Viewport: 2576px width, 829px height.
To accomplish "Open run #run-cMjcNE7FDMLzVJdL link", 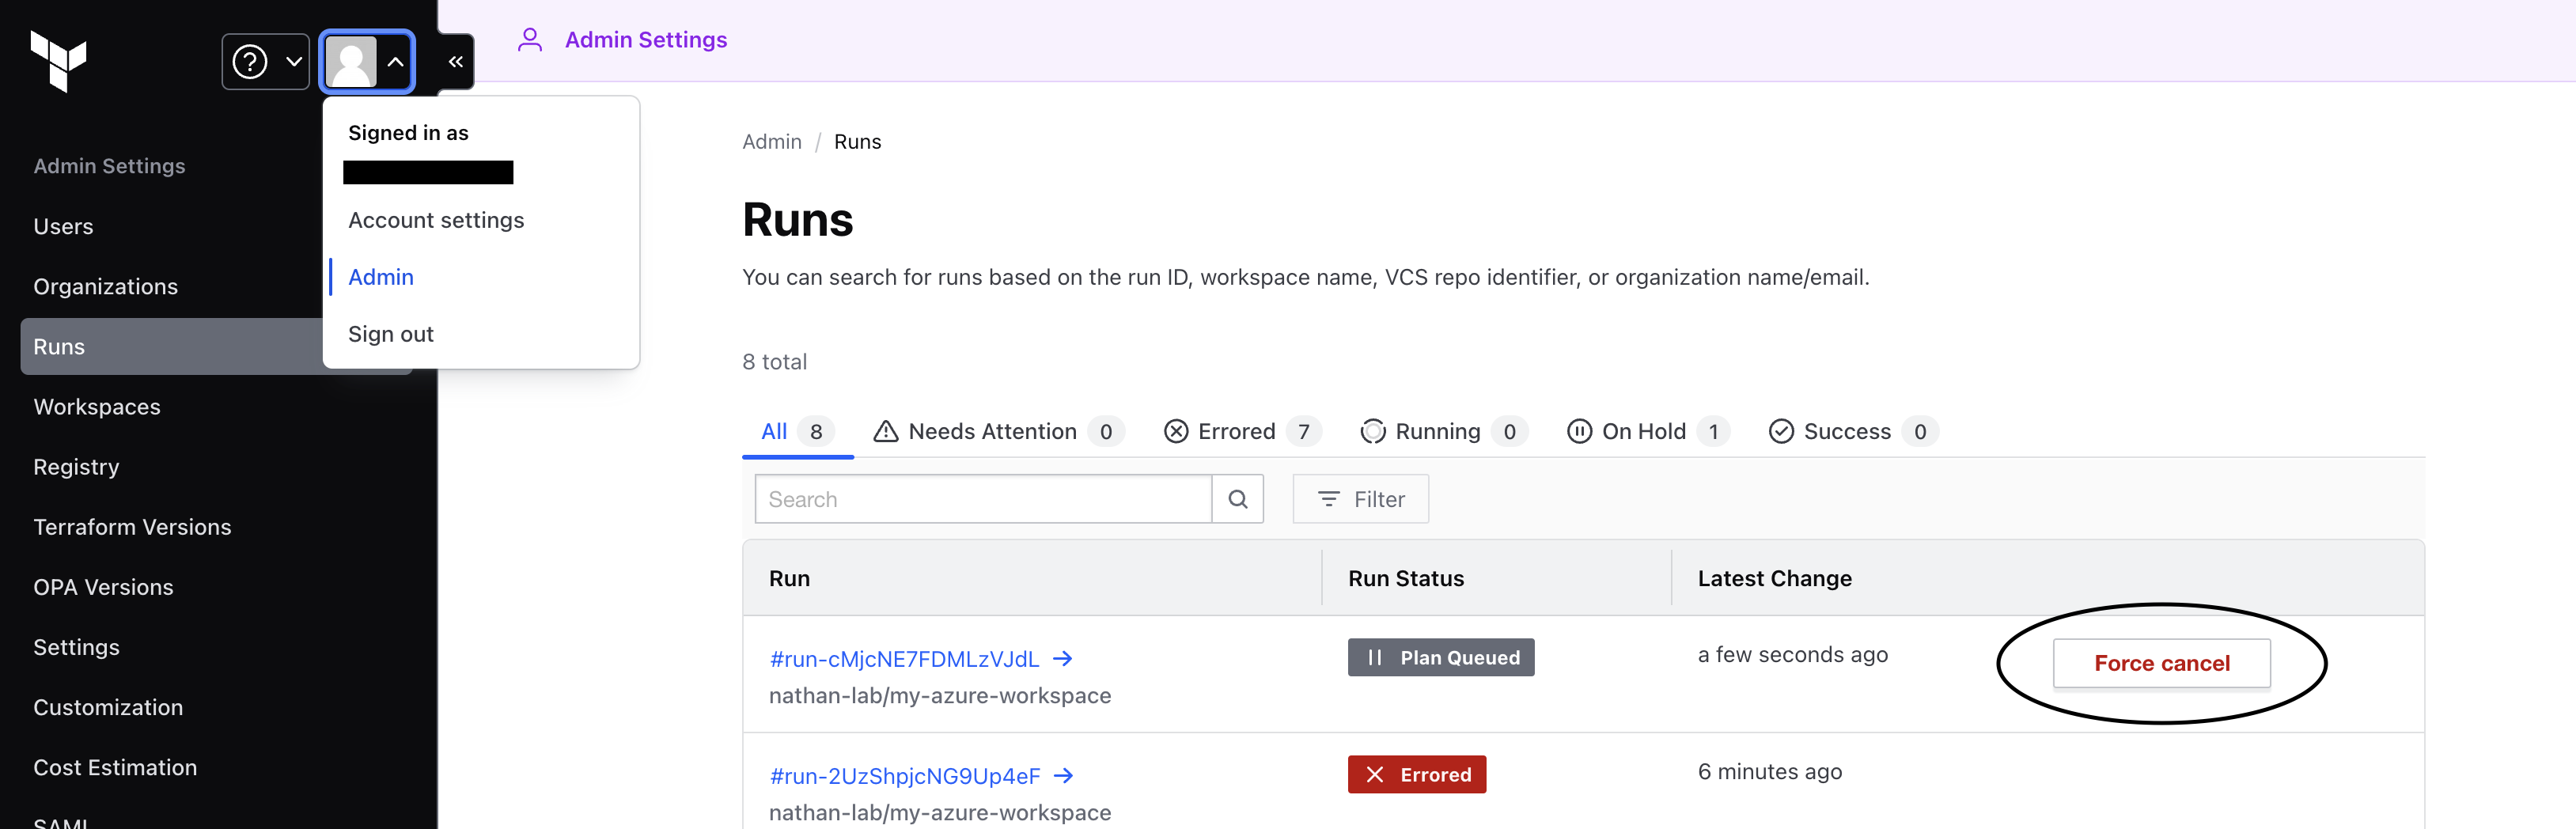I will (903, 659).
